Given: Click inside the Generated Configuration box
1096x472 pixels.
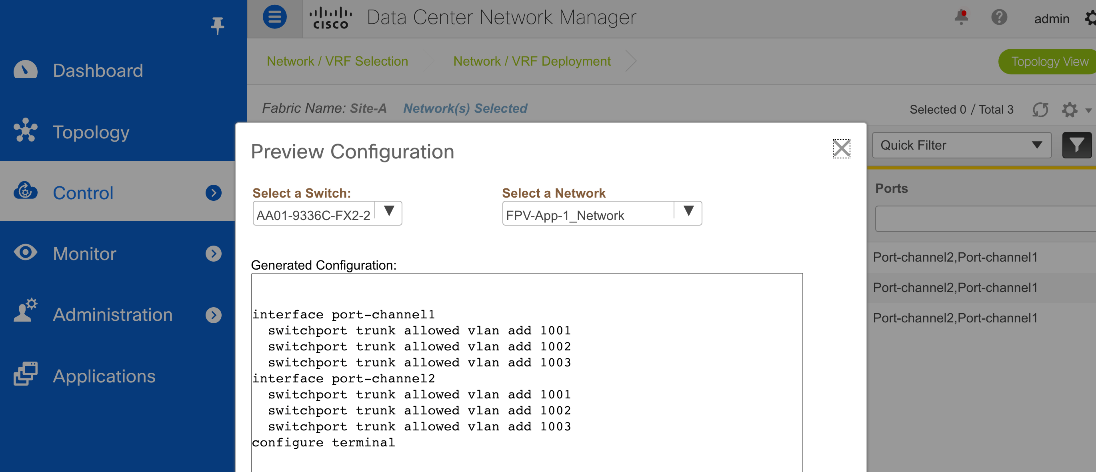Looking at the screenshot, I should pyautogui.click(x=526, y=372).
